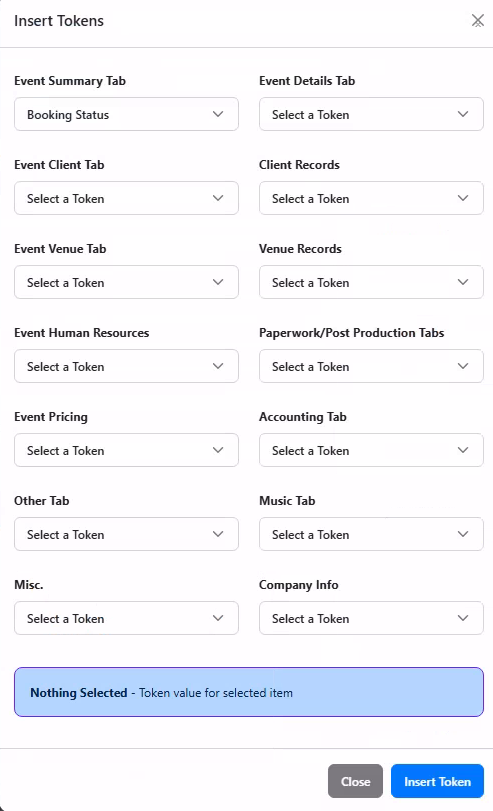The width and height of the screenshot is (493, 811).
Task: Click the gray Close button
Action: 355,781
